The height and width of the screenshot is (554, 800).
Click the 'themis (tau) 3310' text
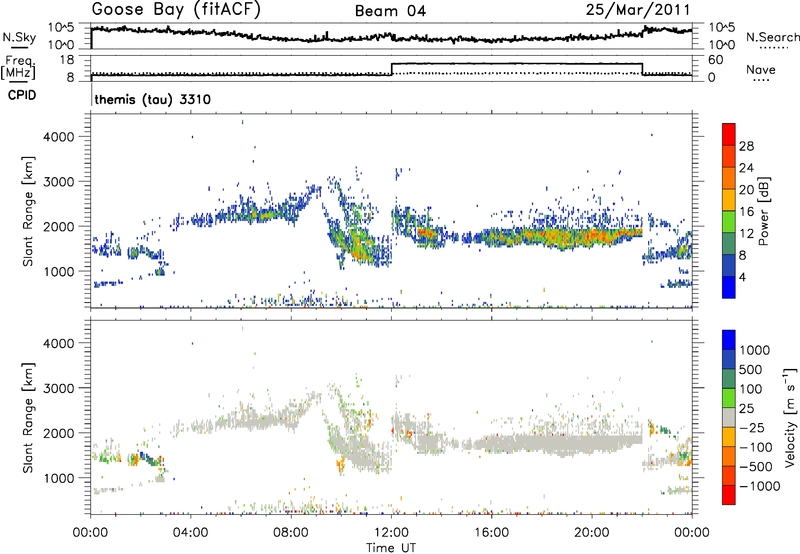click(153, 99)
